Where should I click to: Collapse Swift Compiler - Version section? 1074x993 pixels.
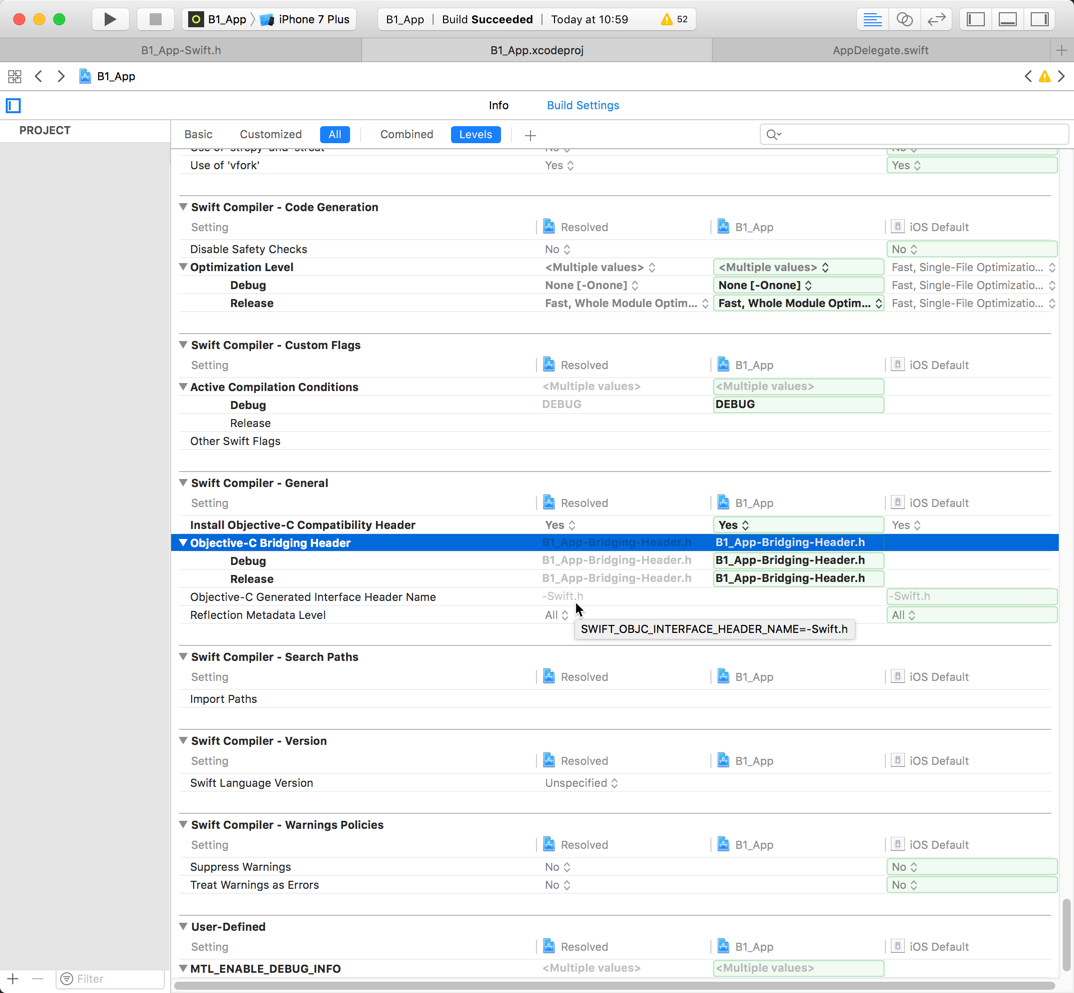183,740
